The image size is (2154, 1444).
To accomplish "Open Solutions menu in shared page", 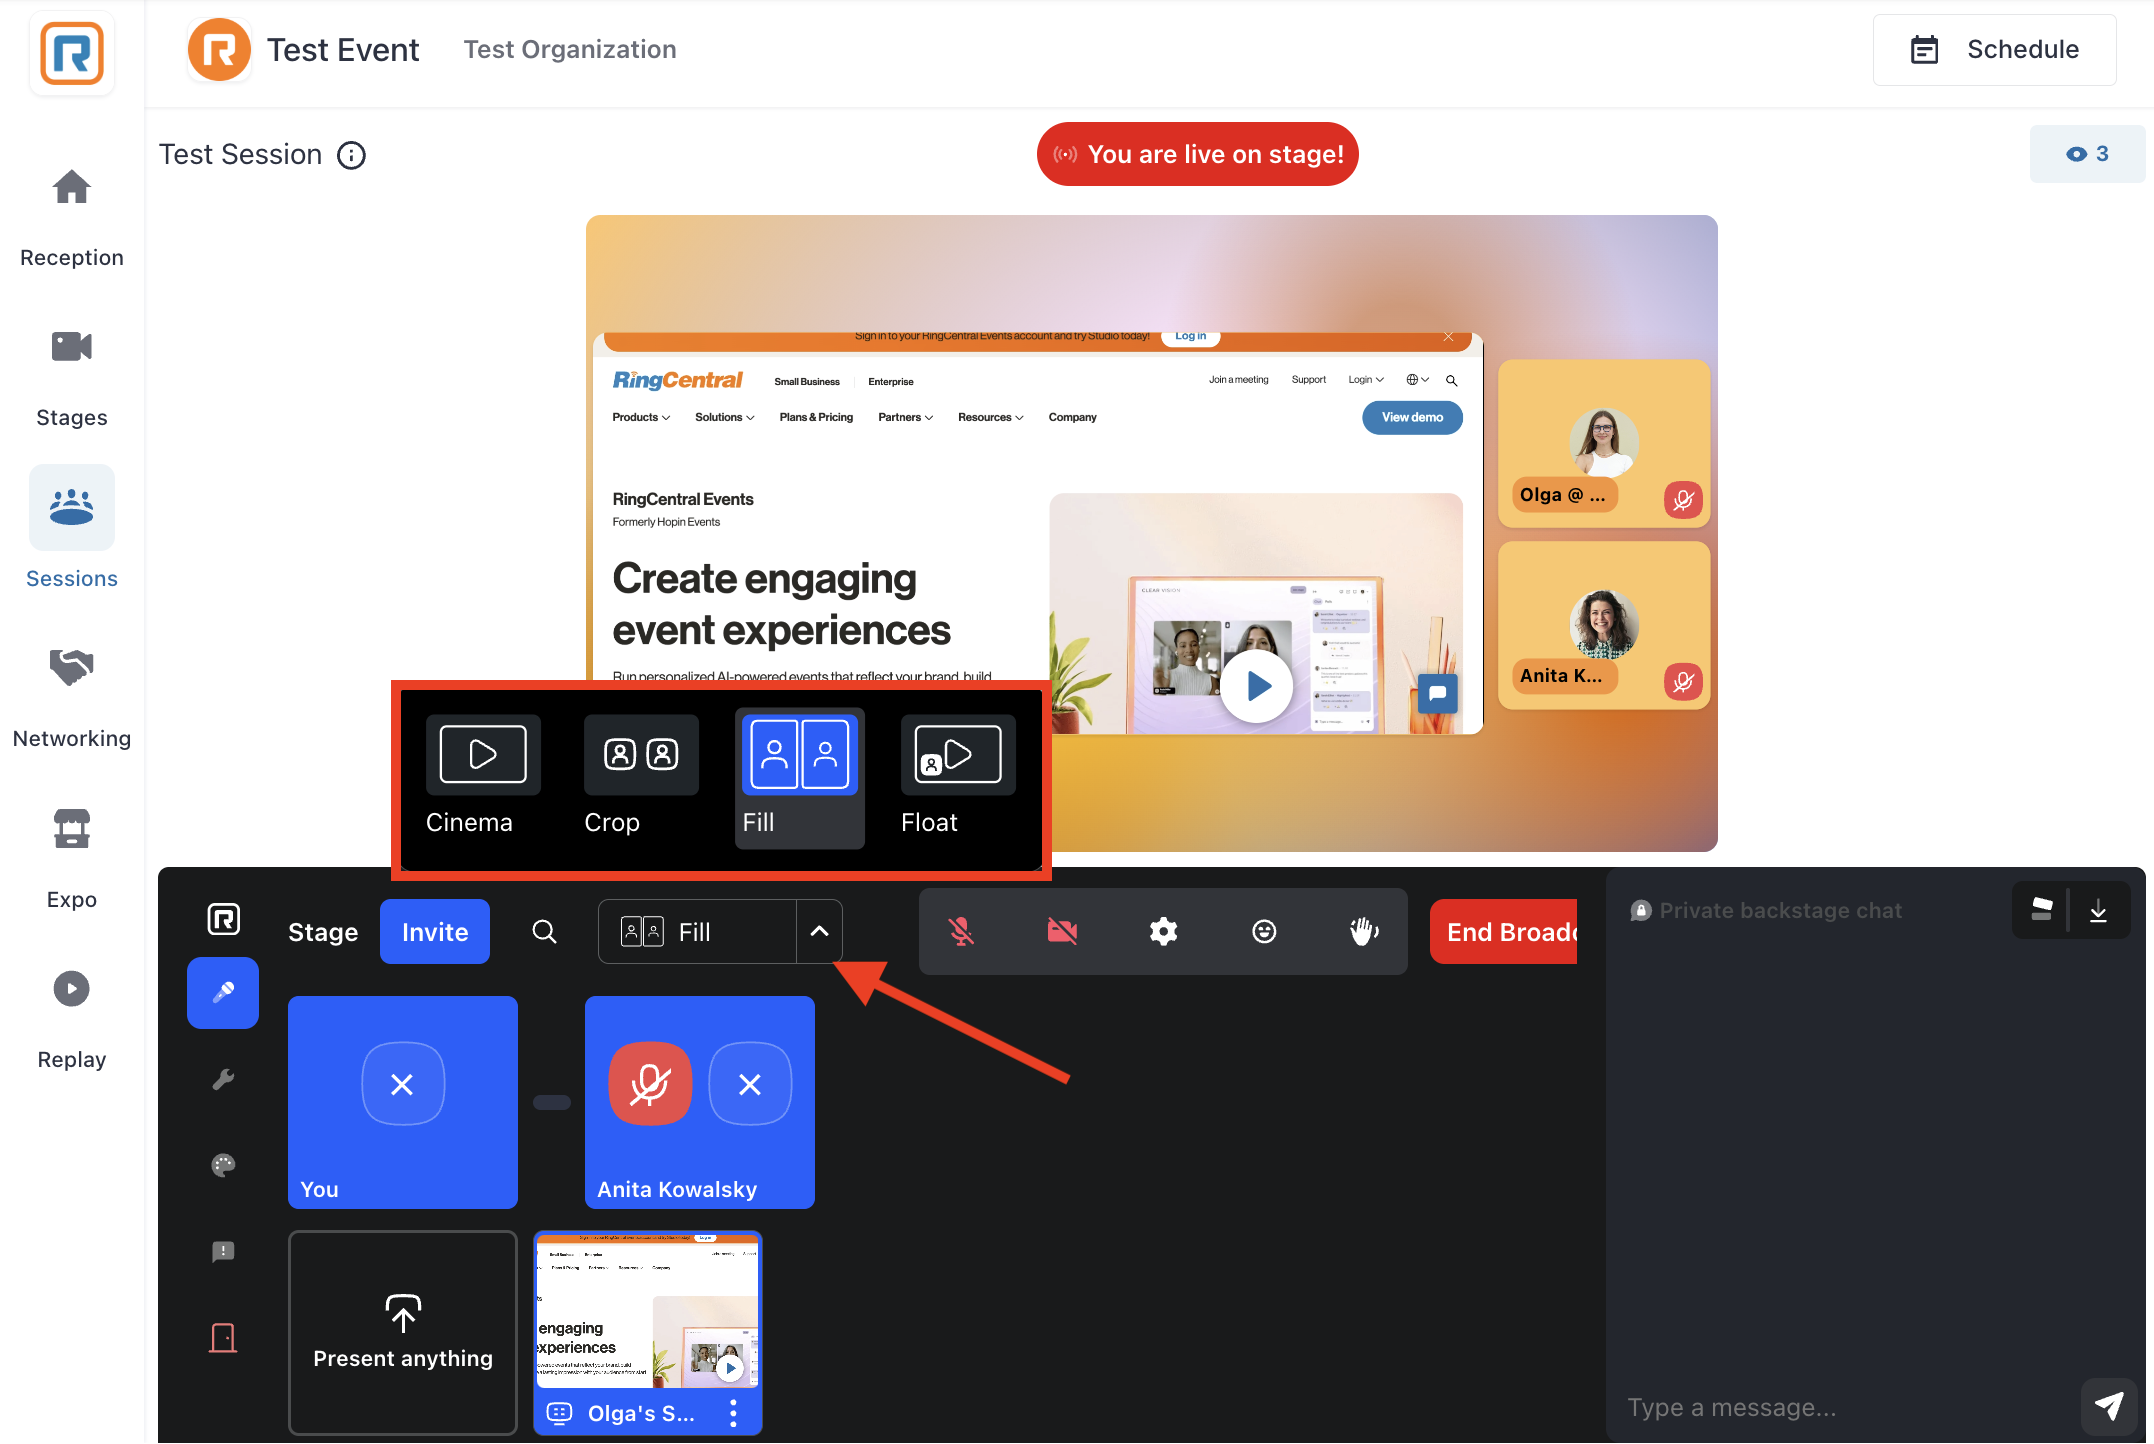I will coord(724,417).
